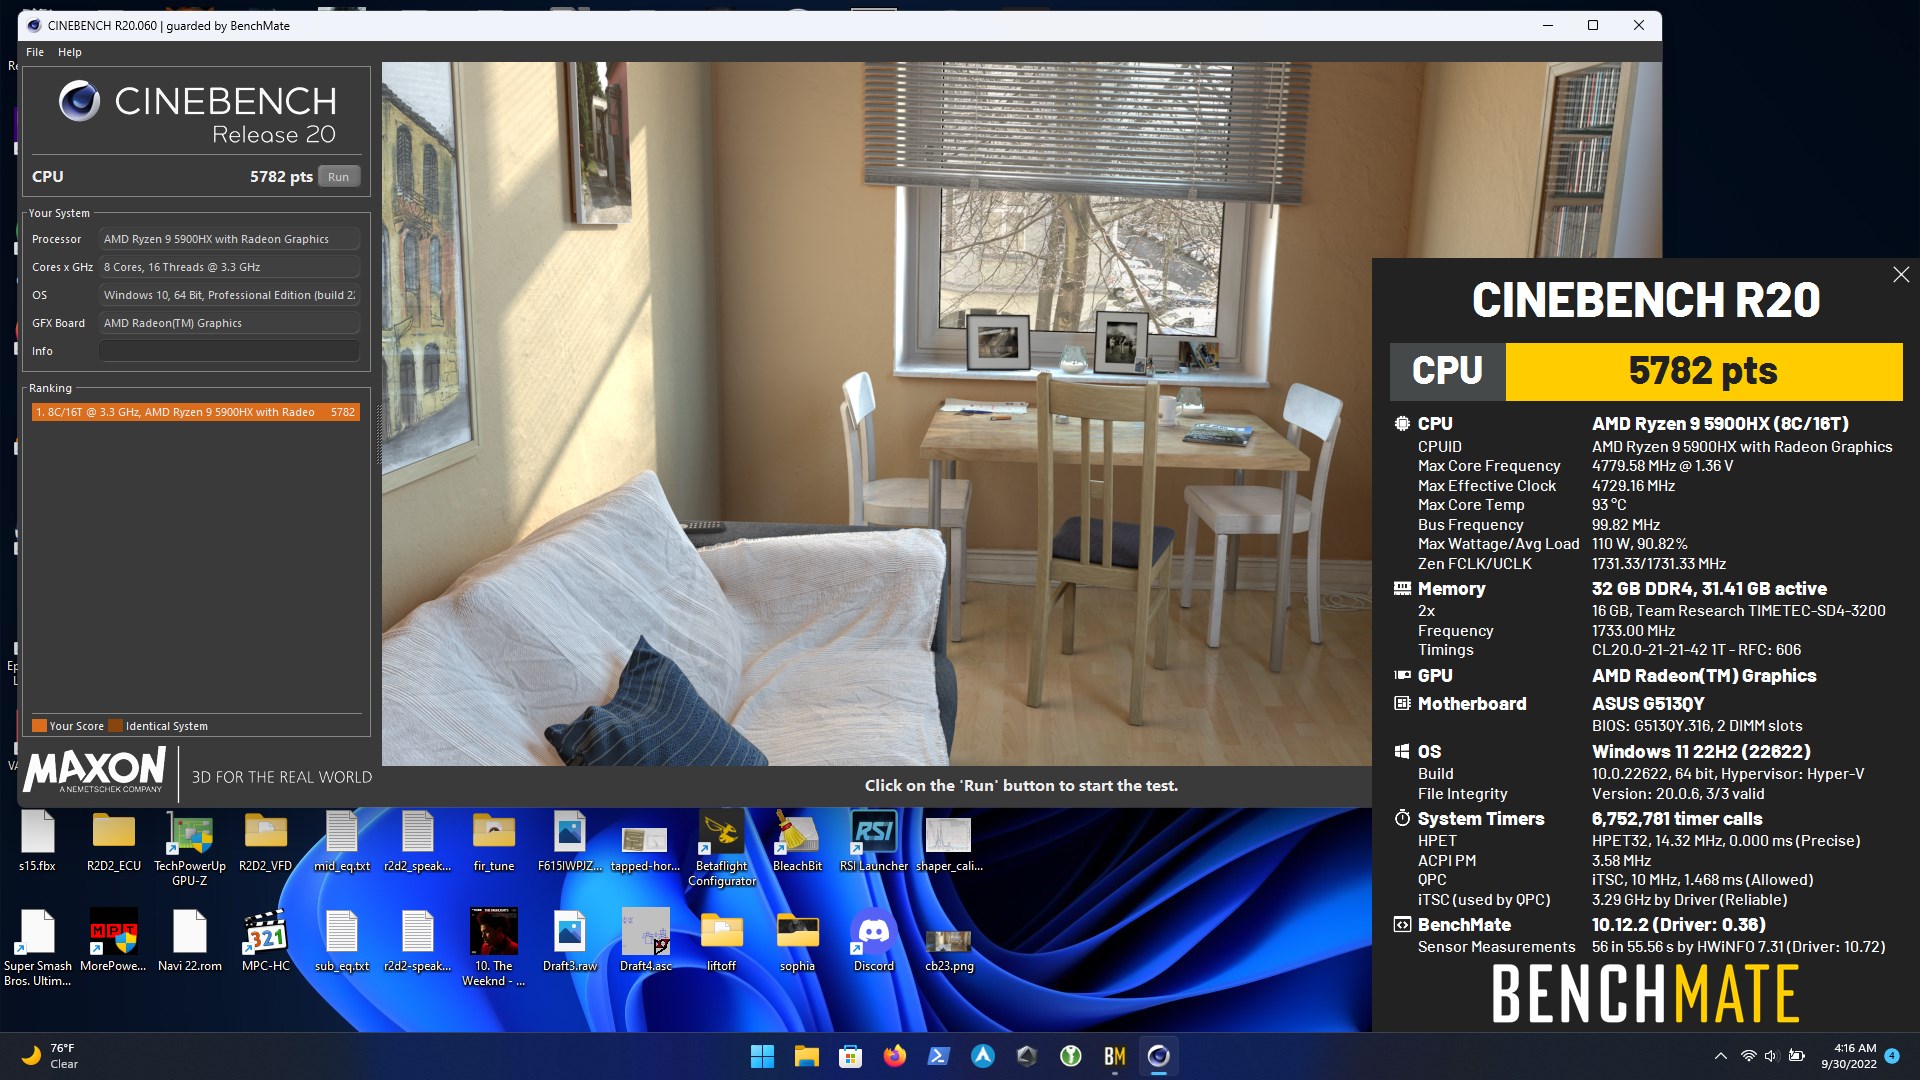Click the rendered room image preview
Viewport: 1920px width, 1080px height.
[x=876, y=414]
